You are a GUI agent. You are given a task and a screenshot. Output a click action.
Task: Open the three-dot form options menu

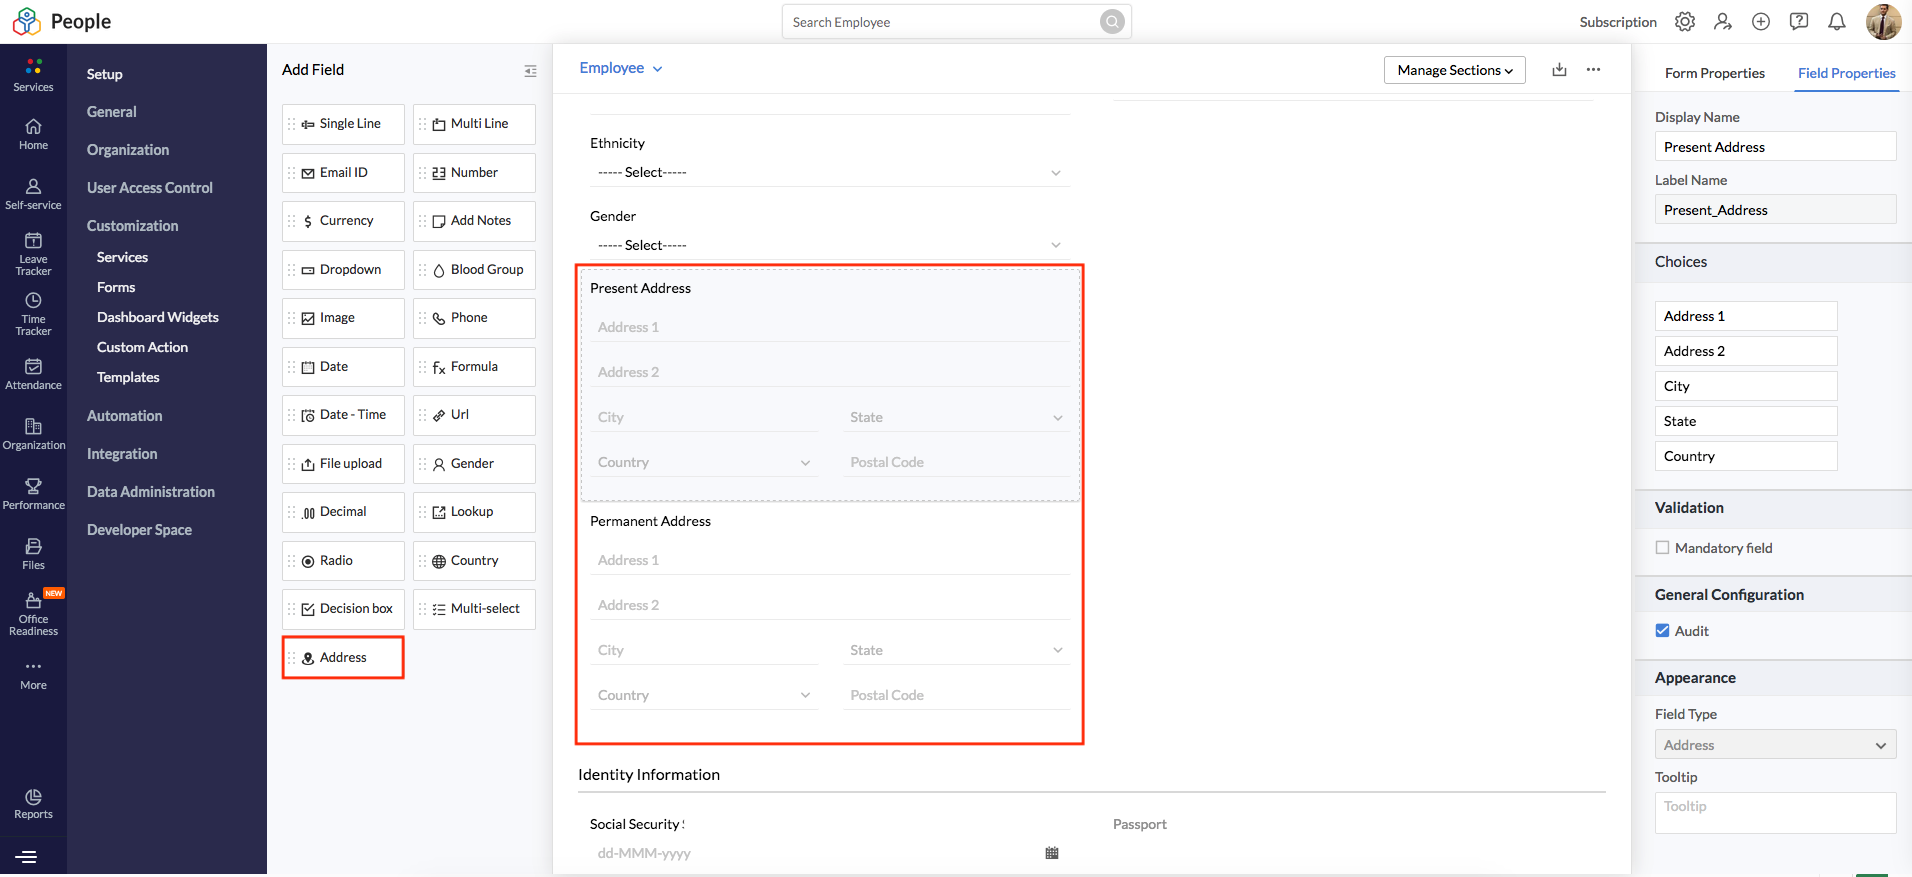click(1593, 69)
